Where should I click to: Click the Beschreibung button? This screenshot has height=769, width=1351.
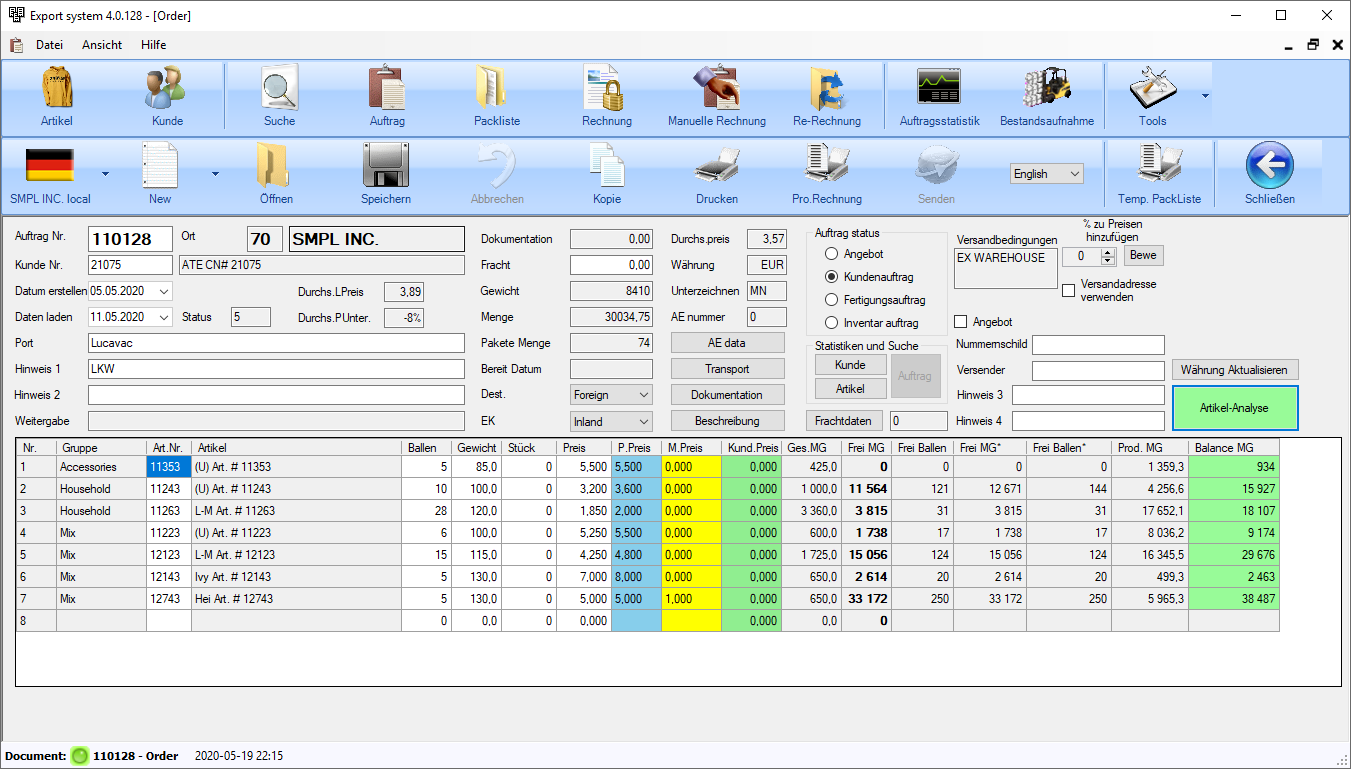click(x=726, y=420)
